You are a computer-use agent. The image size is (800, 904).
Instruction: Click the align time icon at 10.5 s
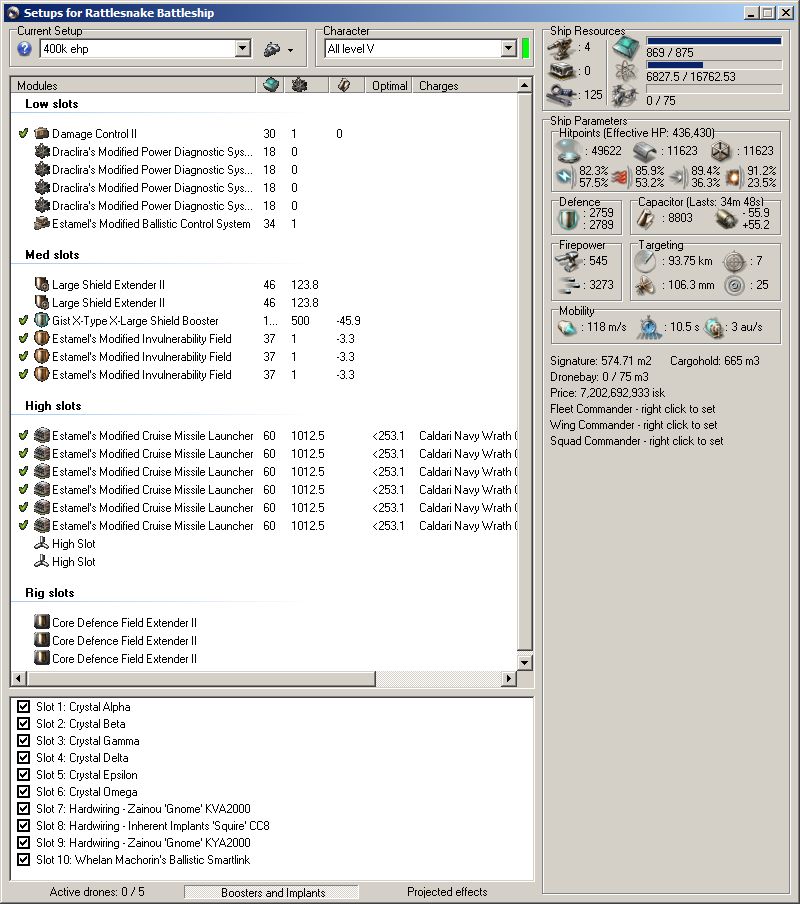pyautogui.click(x=650, y=327)
